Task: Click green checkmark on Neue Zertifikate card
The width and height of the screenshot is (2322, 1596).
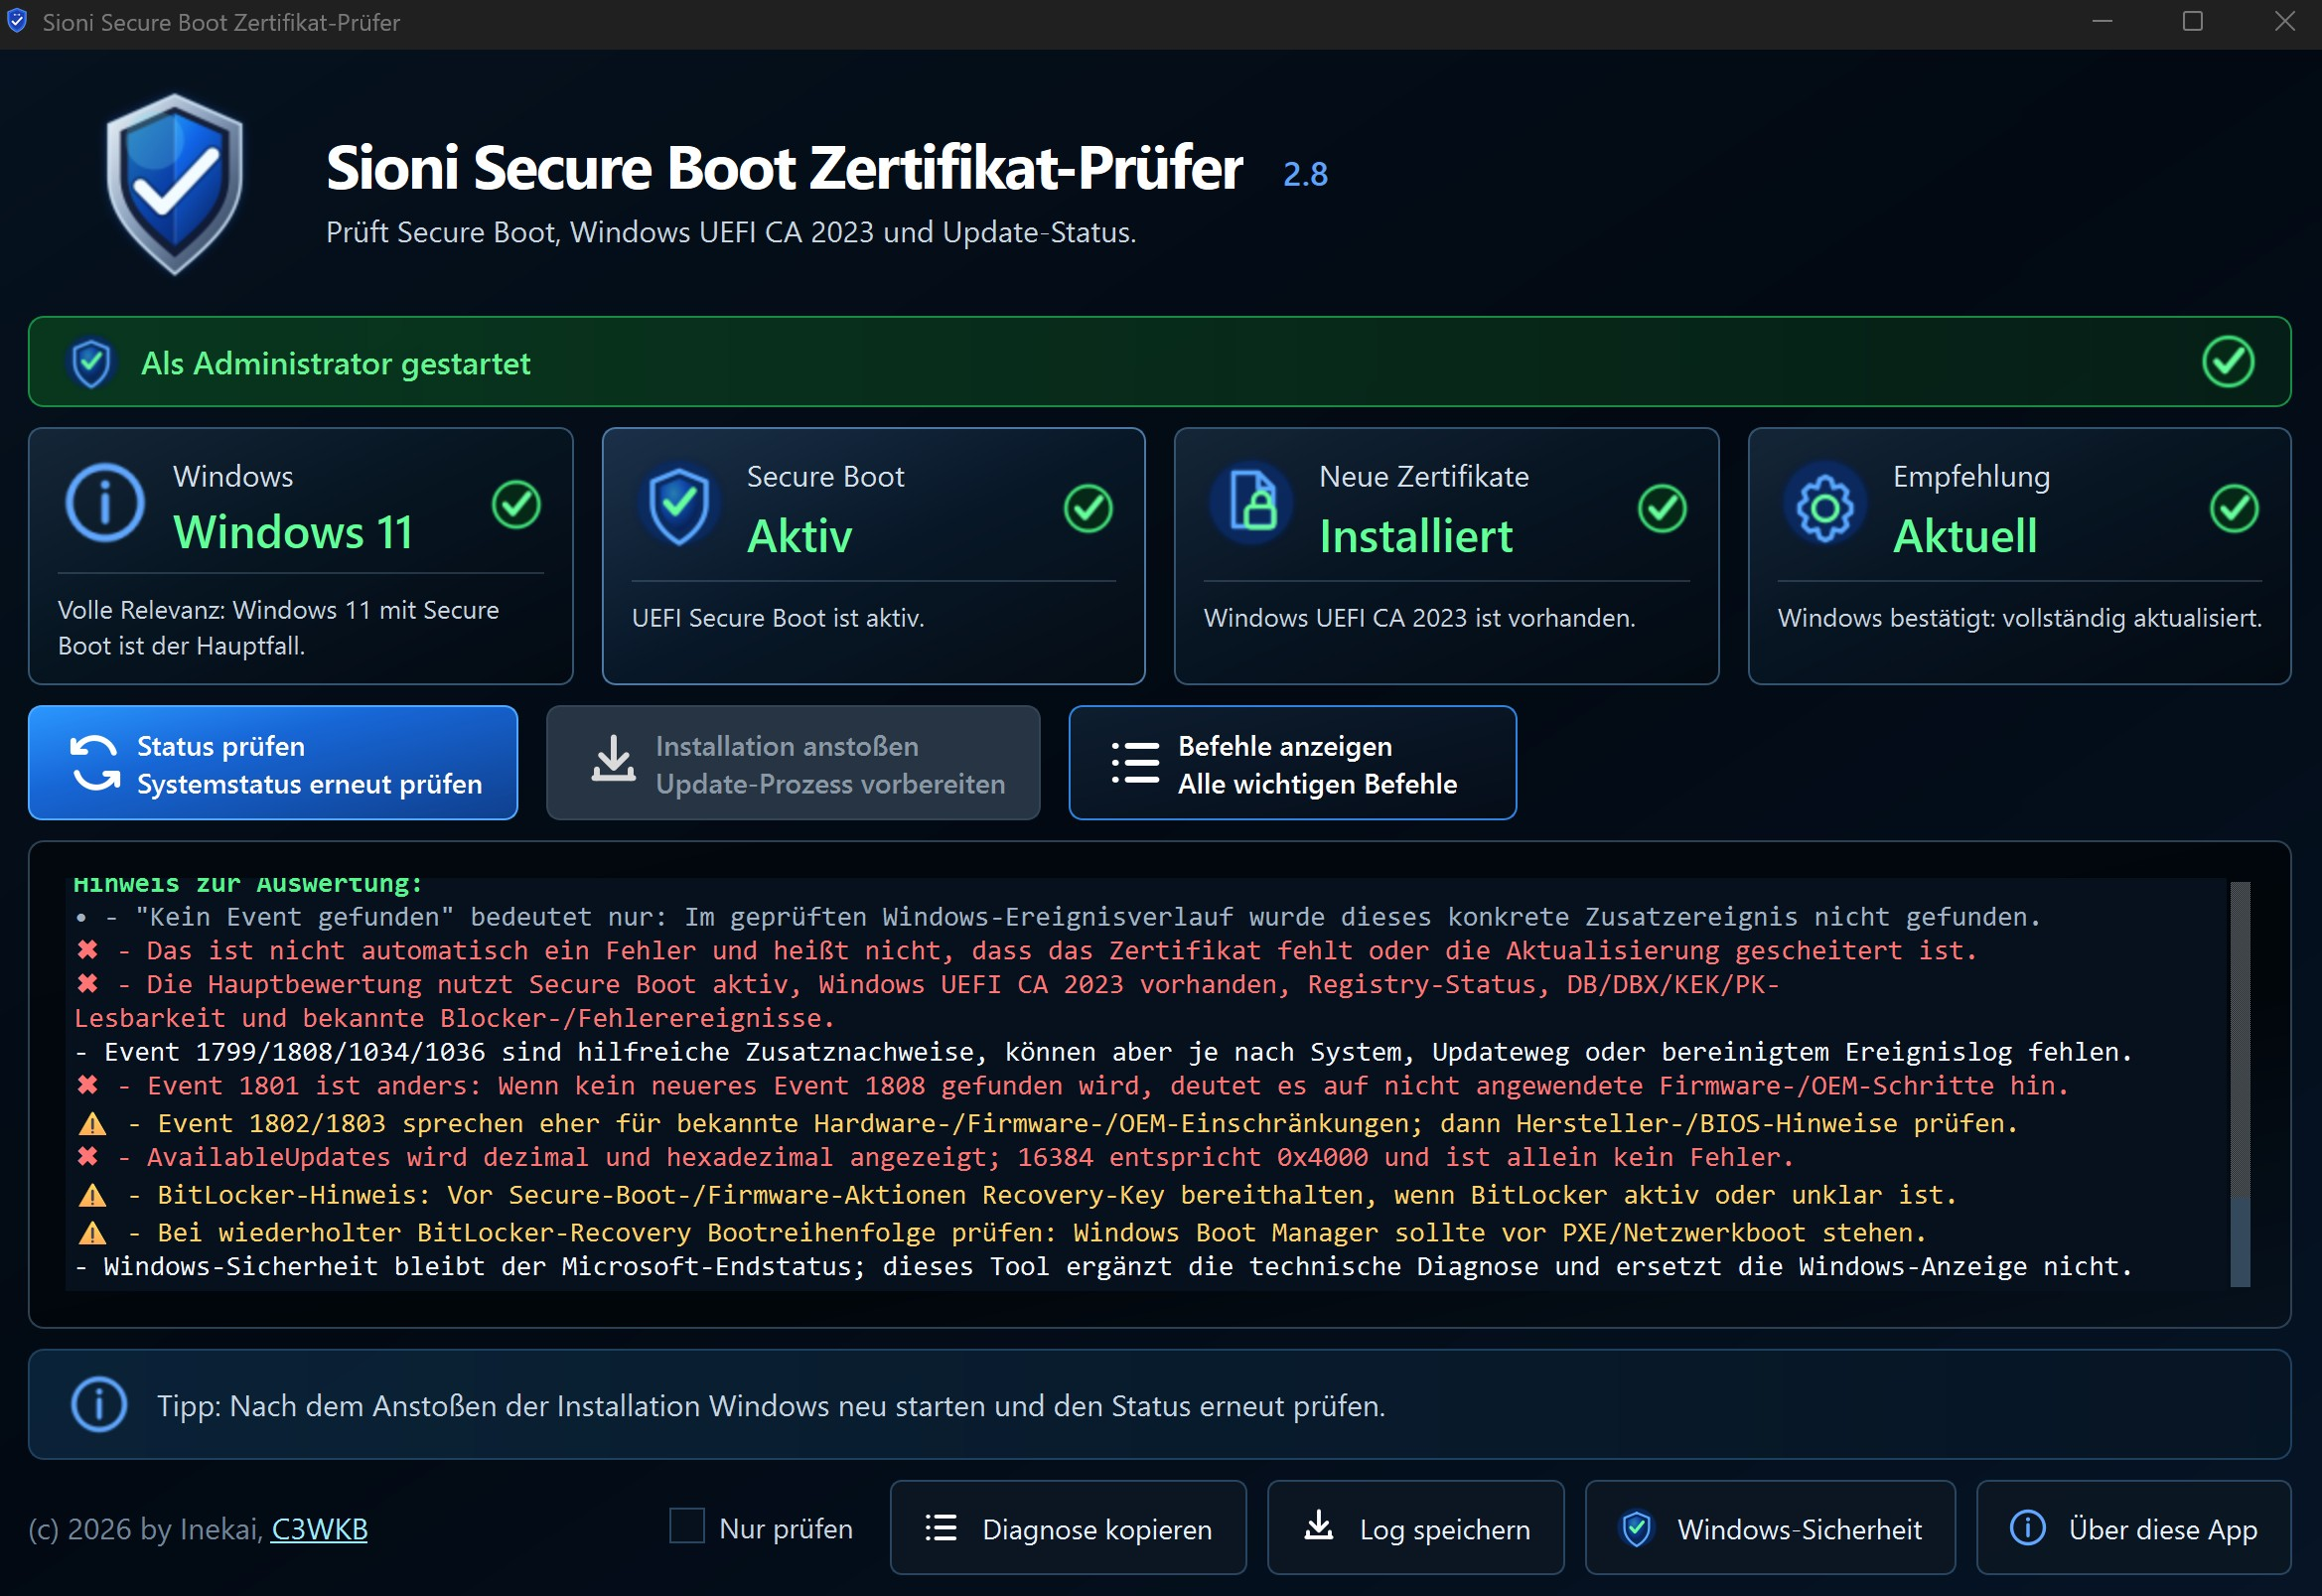Action: 1662,509
